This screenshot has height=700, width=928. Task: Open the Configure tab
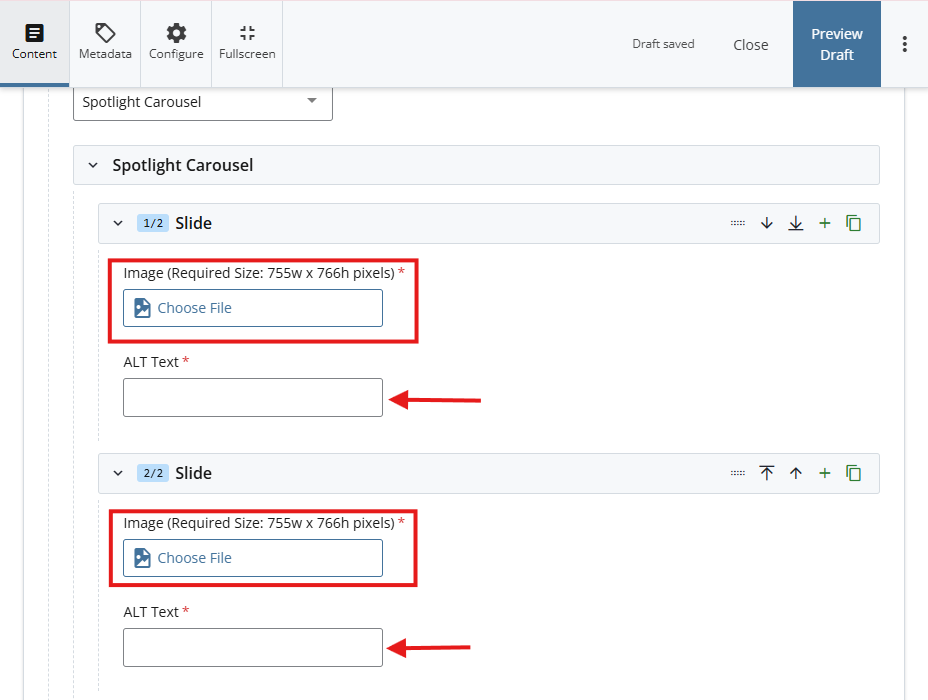pyautogui.click(x=176, y=43)
